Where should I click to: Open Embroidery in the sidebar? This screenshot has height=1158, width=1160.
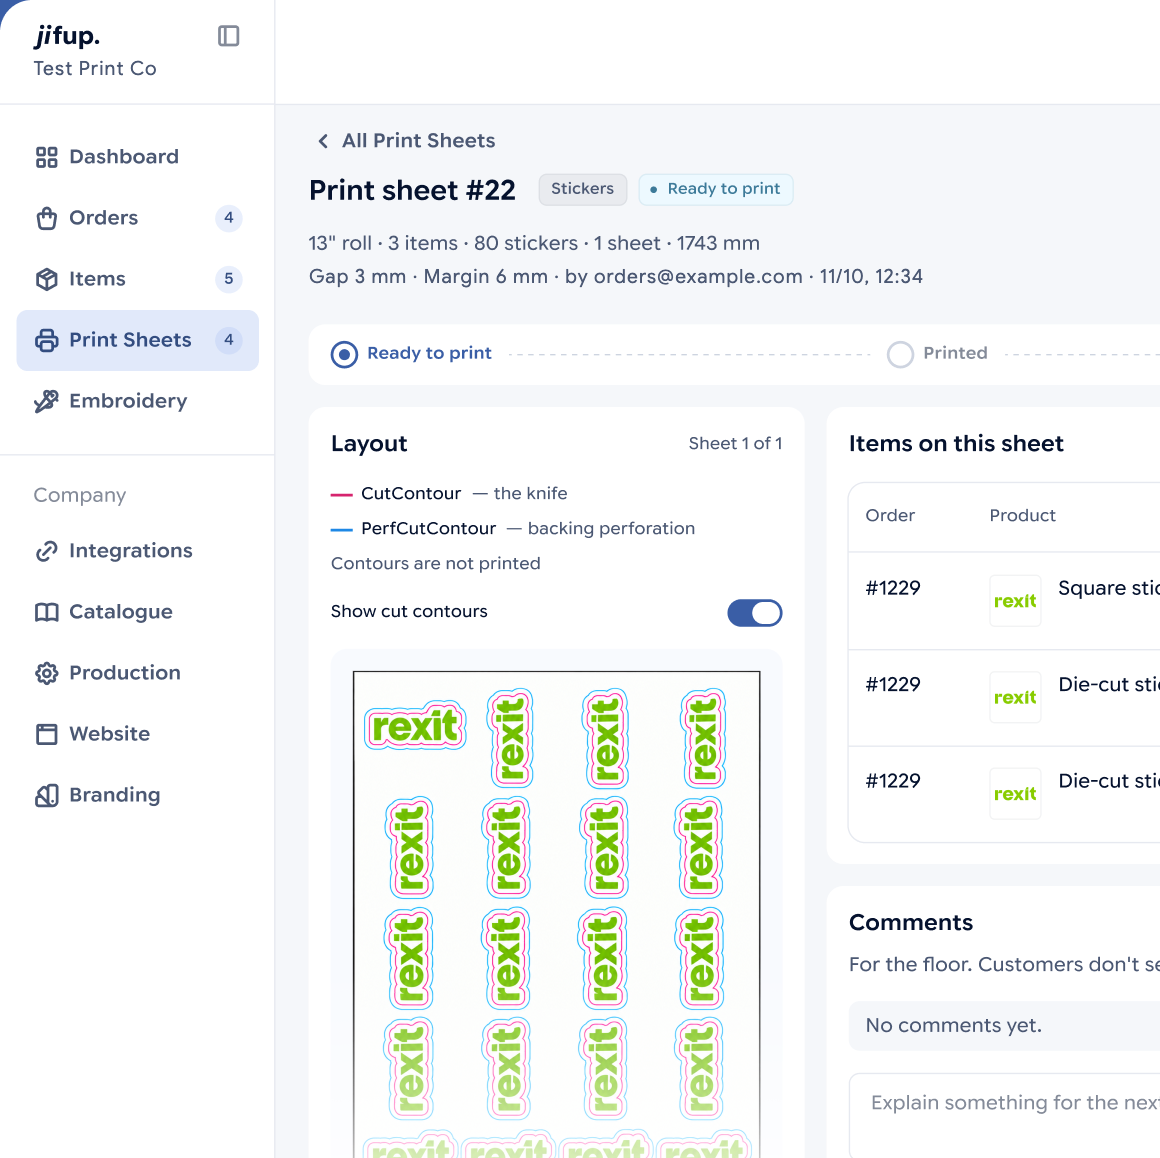tap(138, 401)
